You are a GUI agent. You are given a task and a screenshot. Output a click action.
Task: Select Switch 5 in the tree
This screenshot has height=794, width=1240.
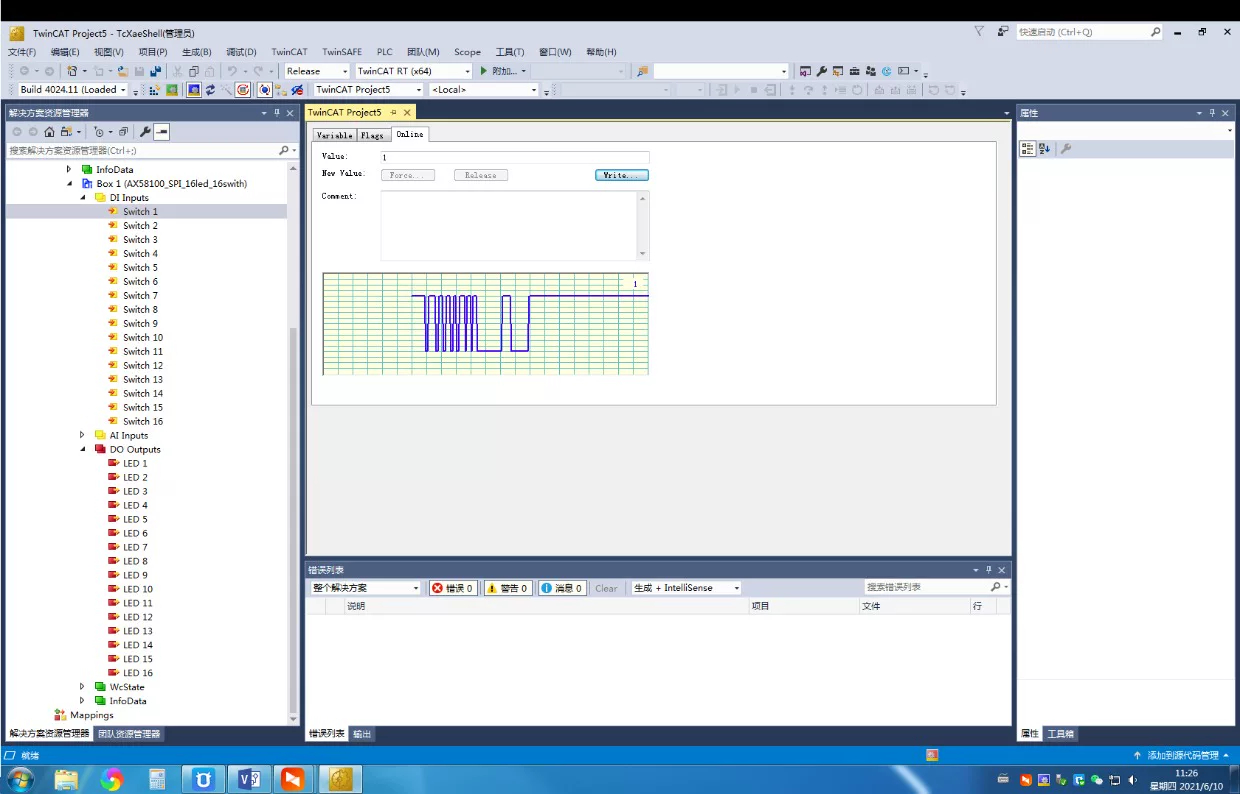click(x=140, y=268)
